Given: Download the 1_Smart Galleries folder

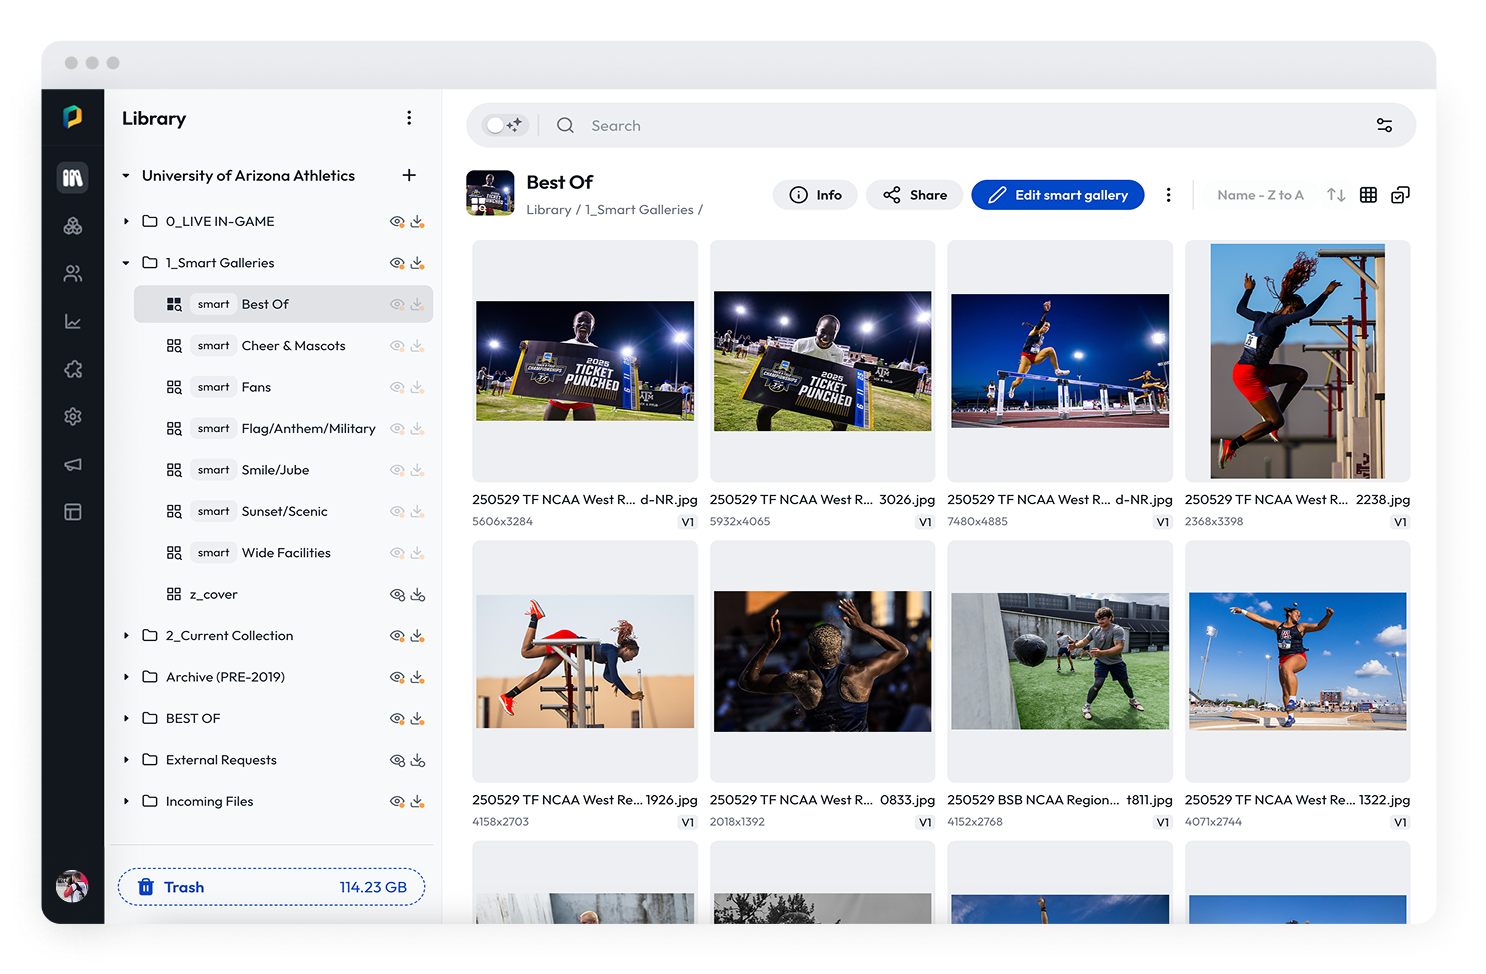Looking at the screenshot, I should pos(417,263).
